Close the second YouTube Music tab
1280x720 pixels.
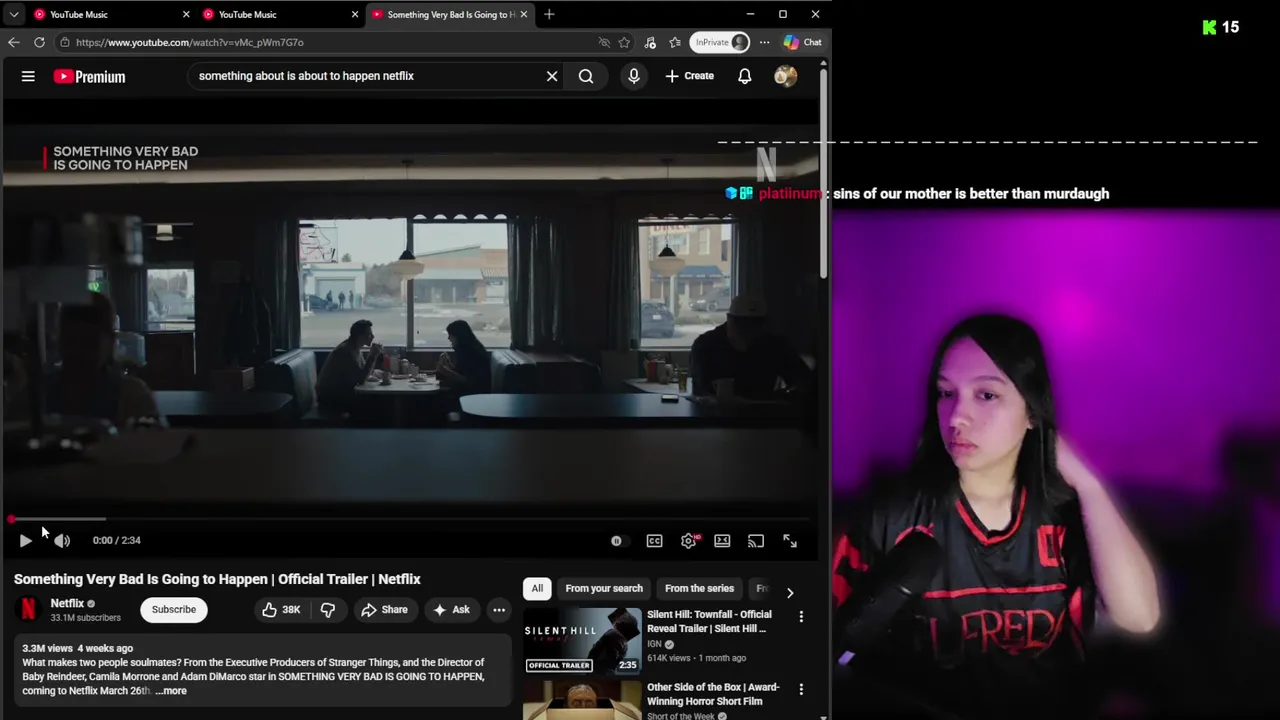[354, 14]
